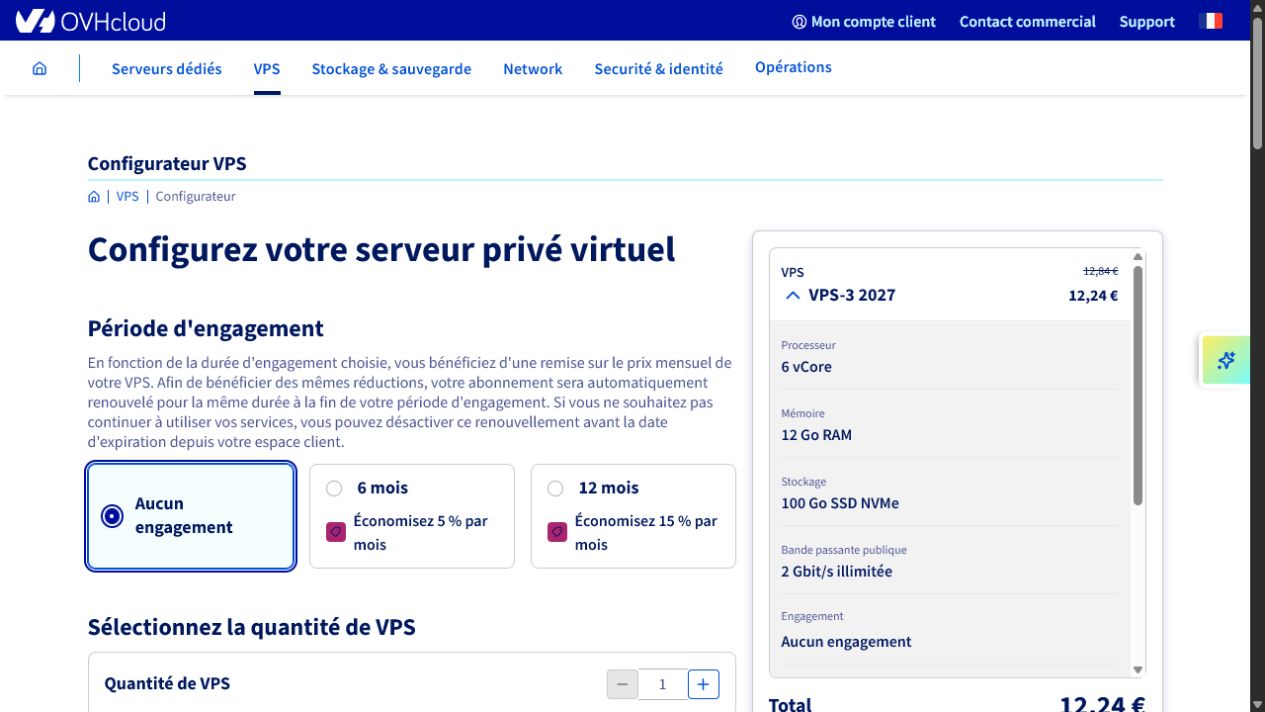This screenshot has height=712, width=1265.
Task: Click the OVHcloud logo
Action: (91, 21)
